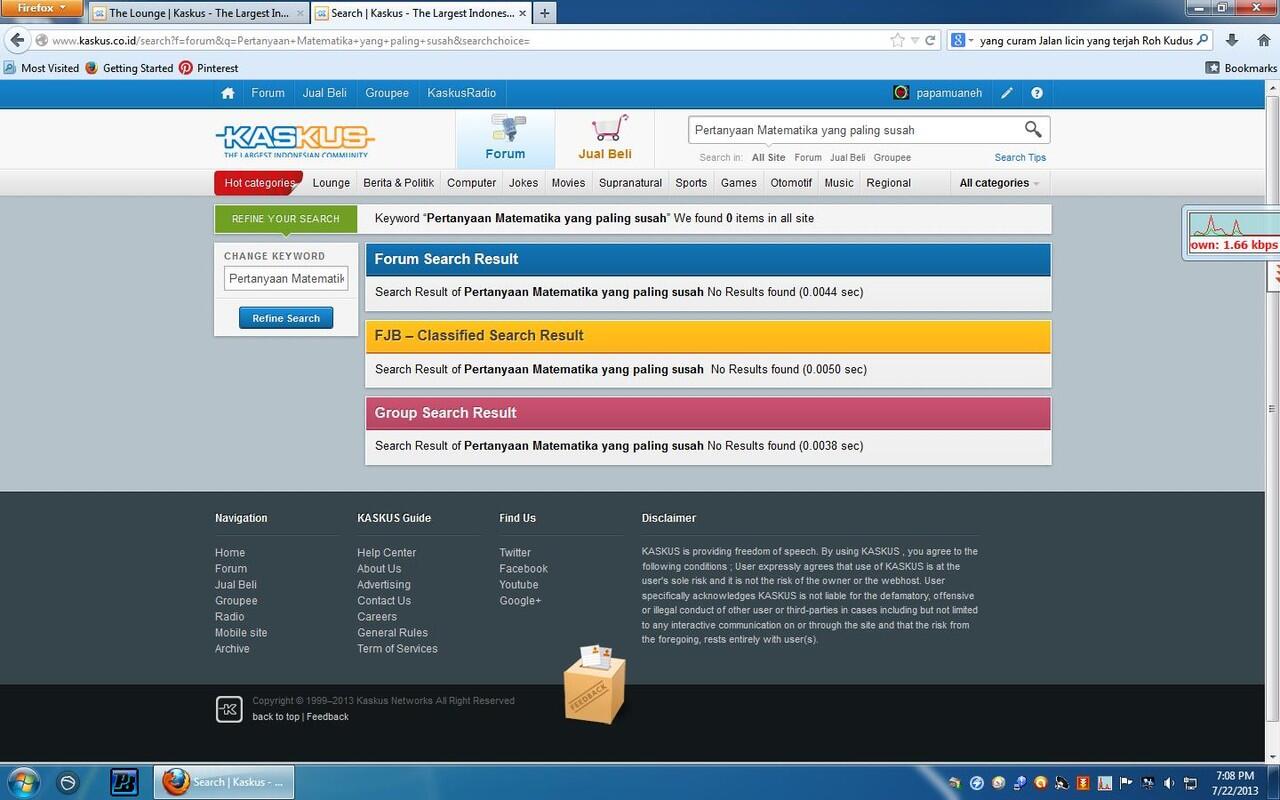Click the magnifier search icon in Kaskus search box
The height and width of the screenshot is (800, 1280).
[x=1033, y=129]
